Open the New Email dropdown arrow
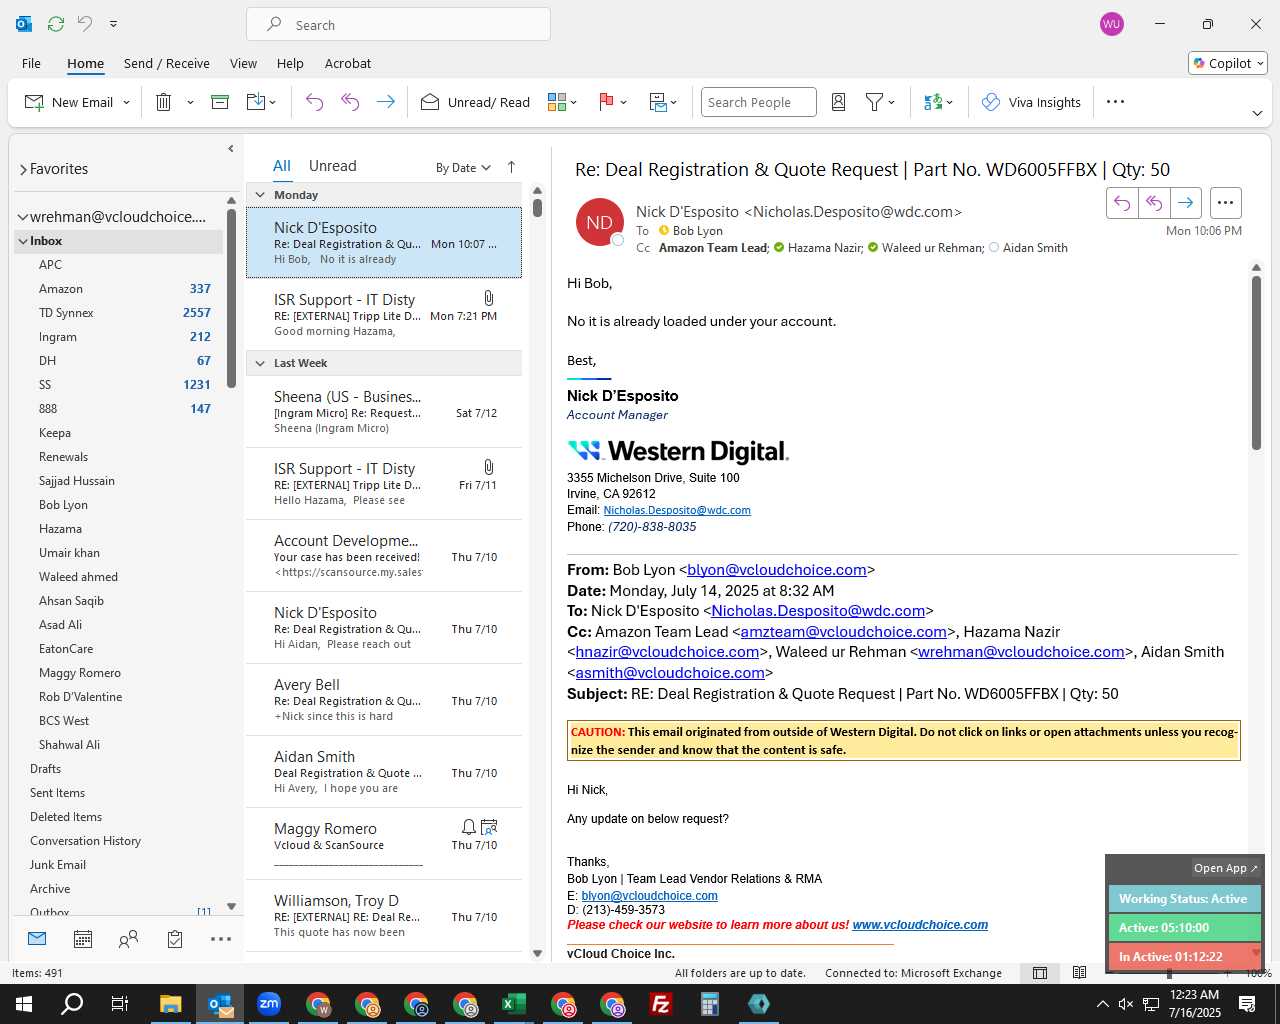 (x=126, y=102)
